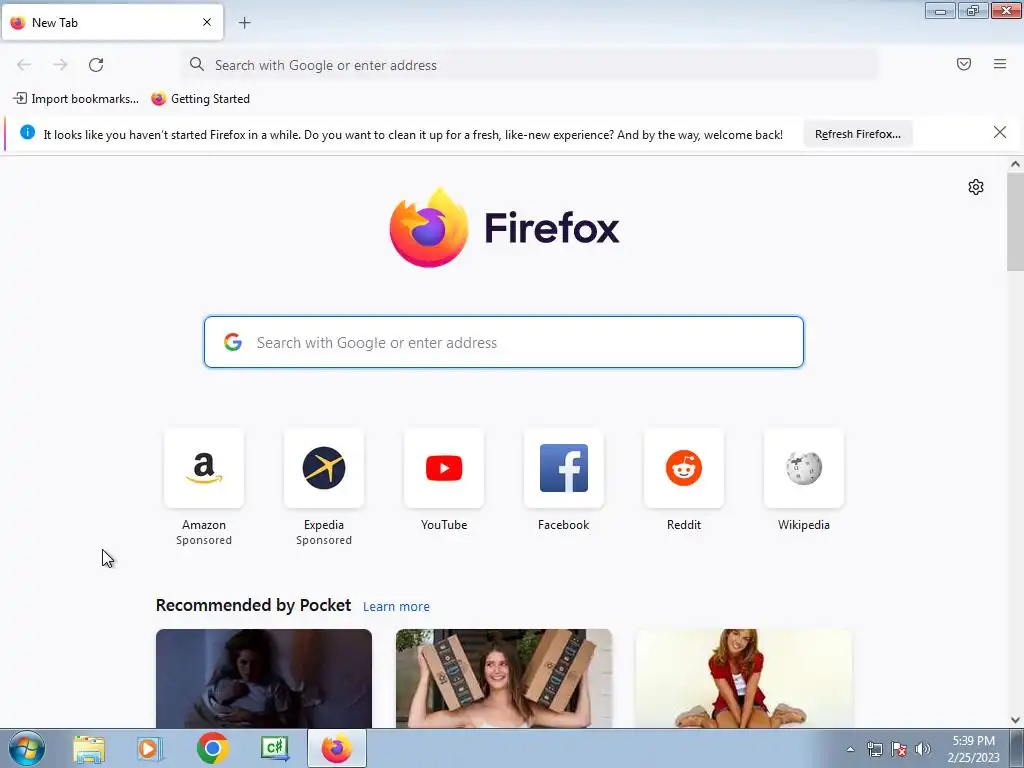Screen dimensions: 1024x768
Task: Focus the address bar at top
Action: tap(530, 65)
